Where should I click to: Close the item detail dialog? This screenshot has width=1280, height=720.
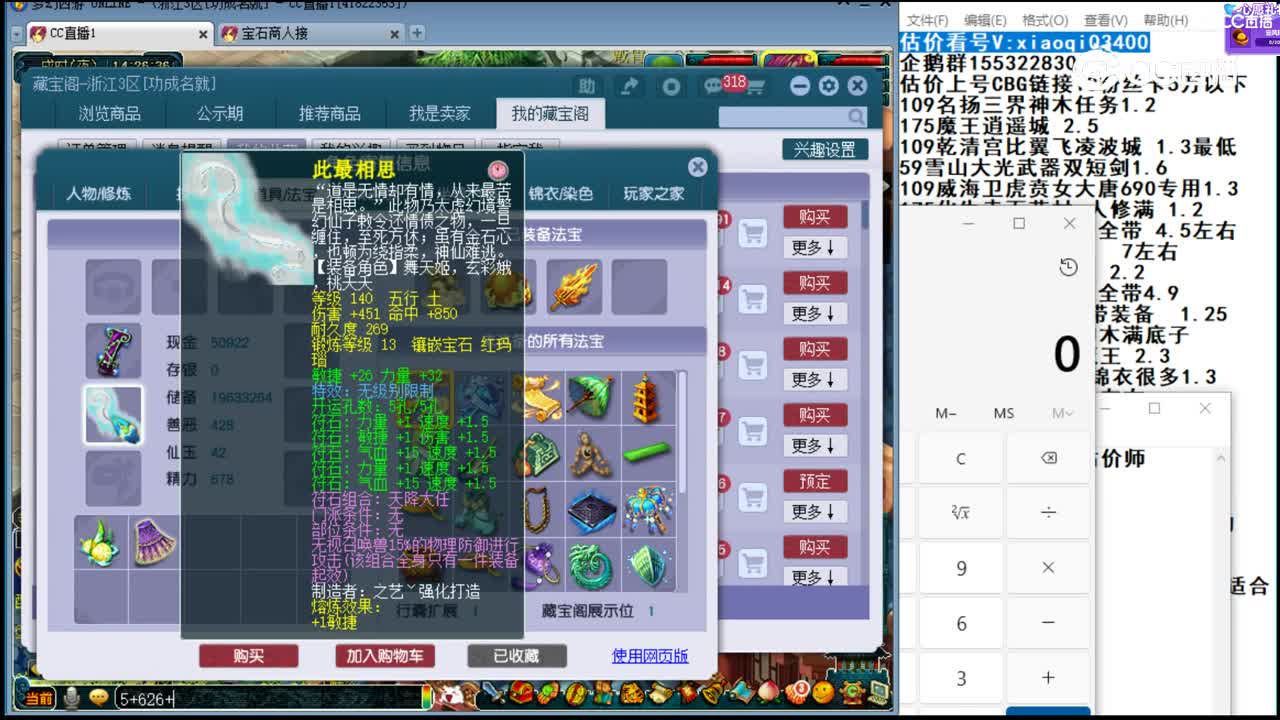click(x=698, y=167)
